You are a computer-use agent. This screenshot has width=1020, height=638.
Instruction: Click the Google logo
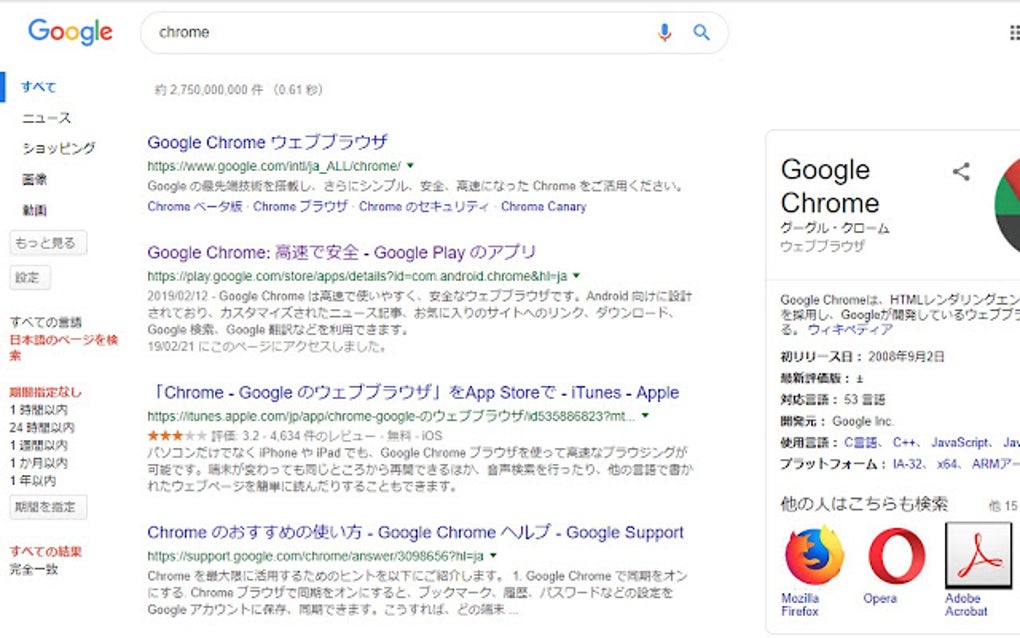tap(70, 32)
